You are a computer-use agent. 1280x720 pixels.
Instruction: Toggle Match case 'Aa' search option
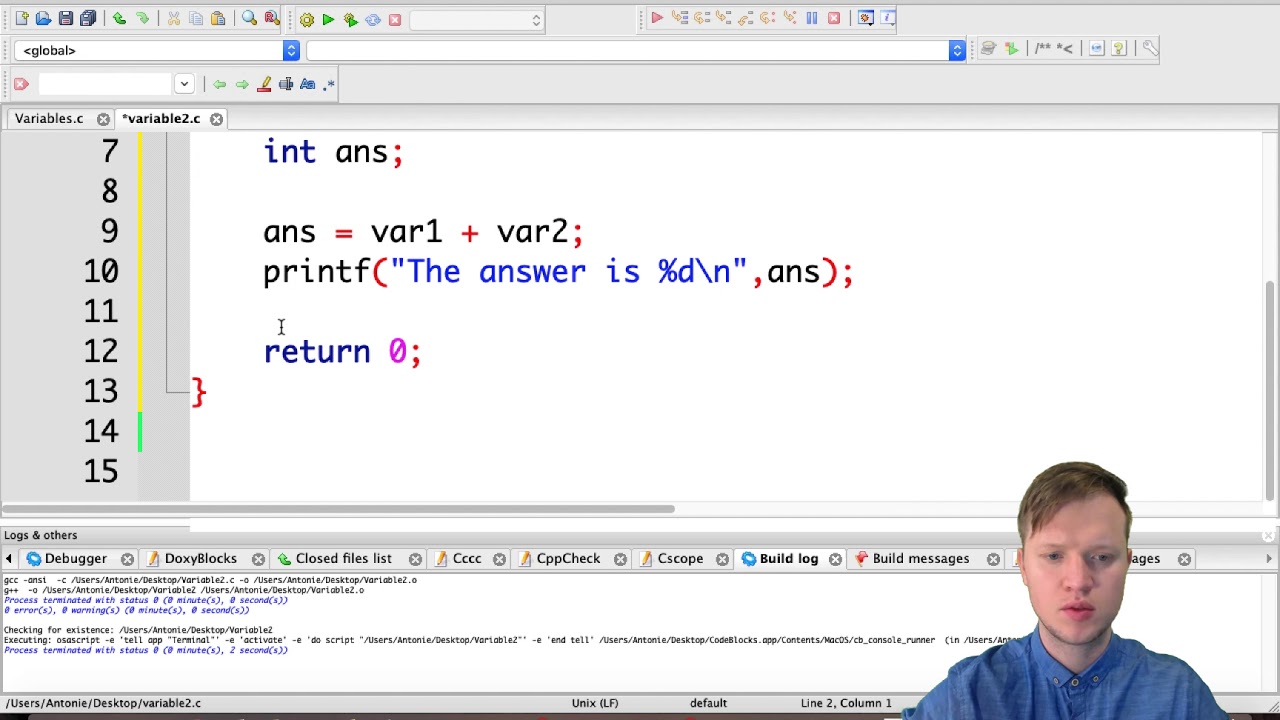[x=307, y=84]
